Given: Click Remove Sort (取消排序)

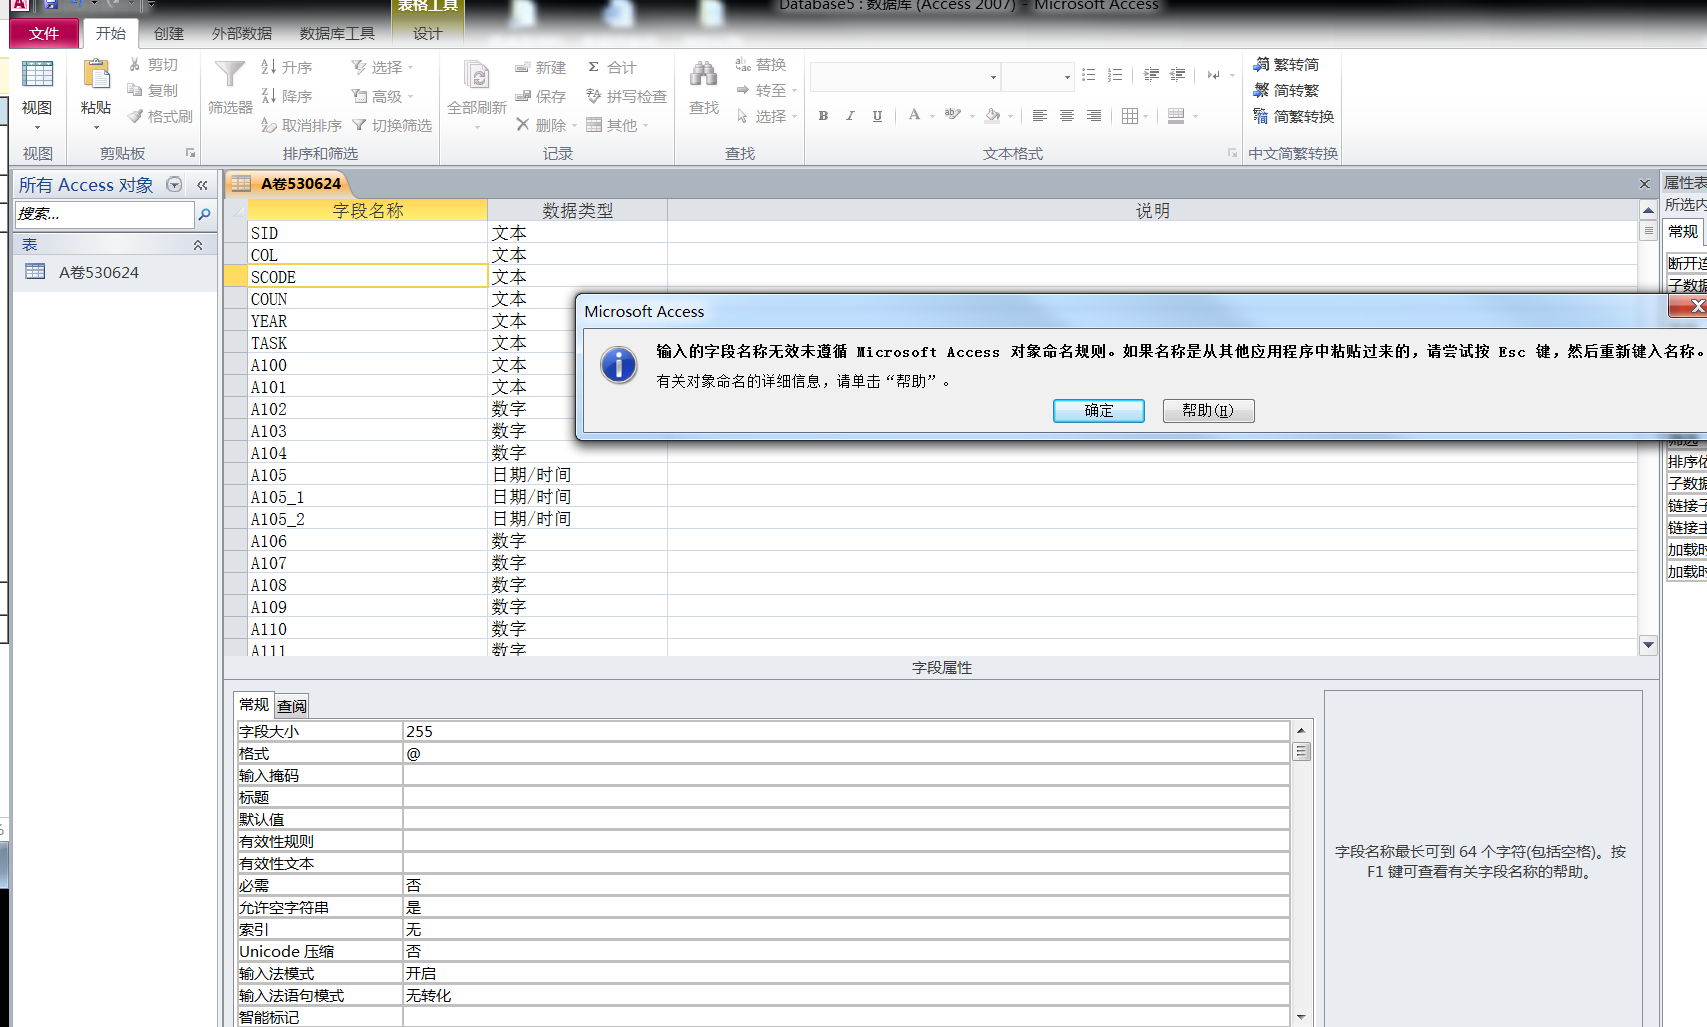Looking at the screenshot, I should (301, 125).
